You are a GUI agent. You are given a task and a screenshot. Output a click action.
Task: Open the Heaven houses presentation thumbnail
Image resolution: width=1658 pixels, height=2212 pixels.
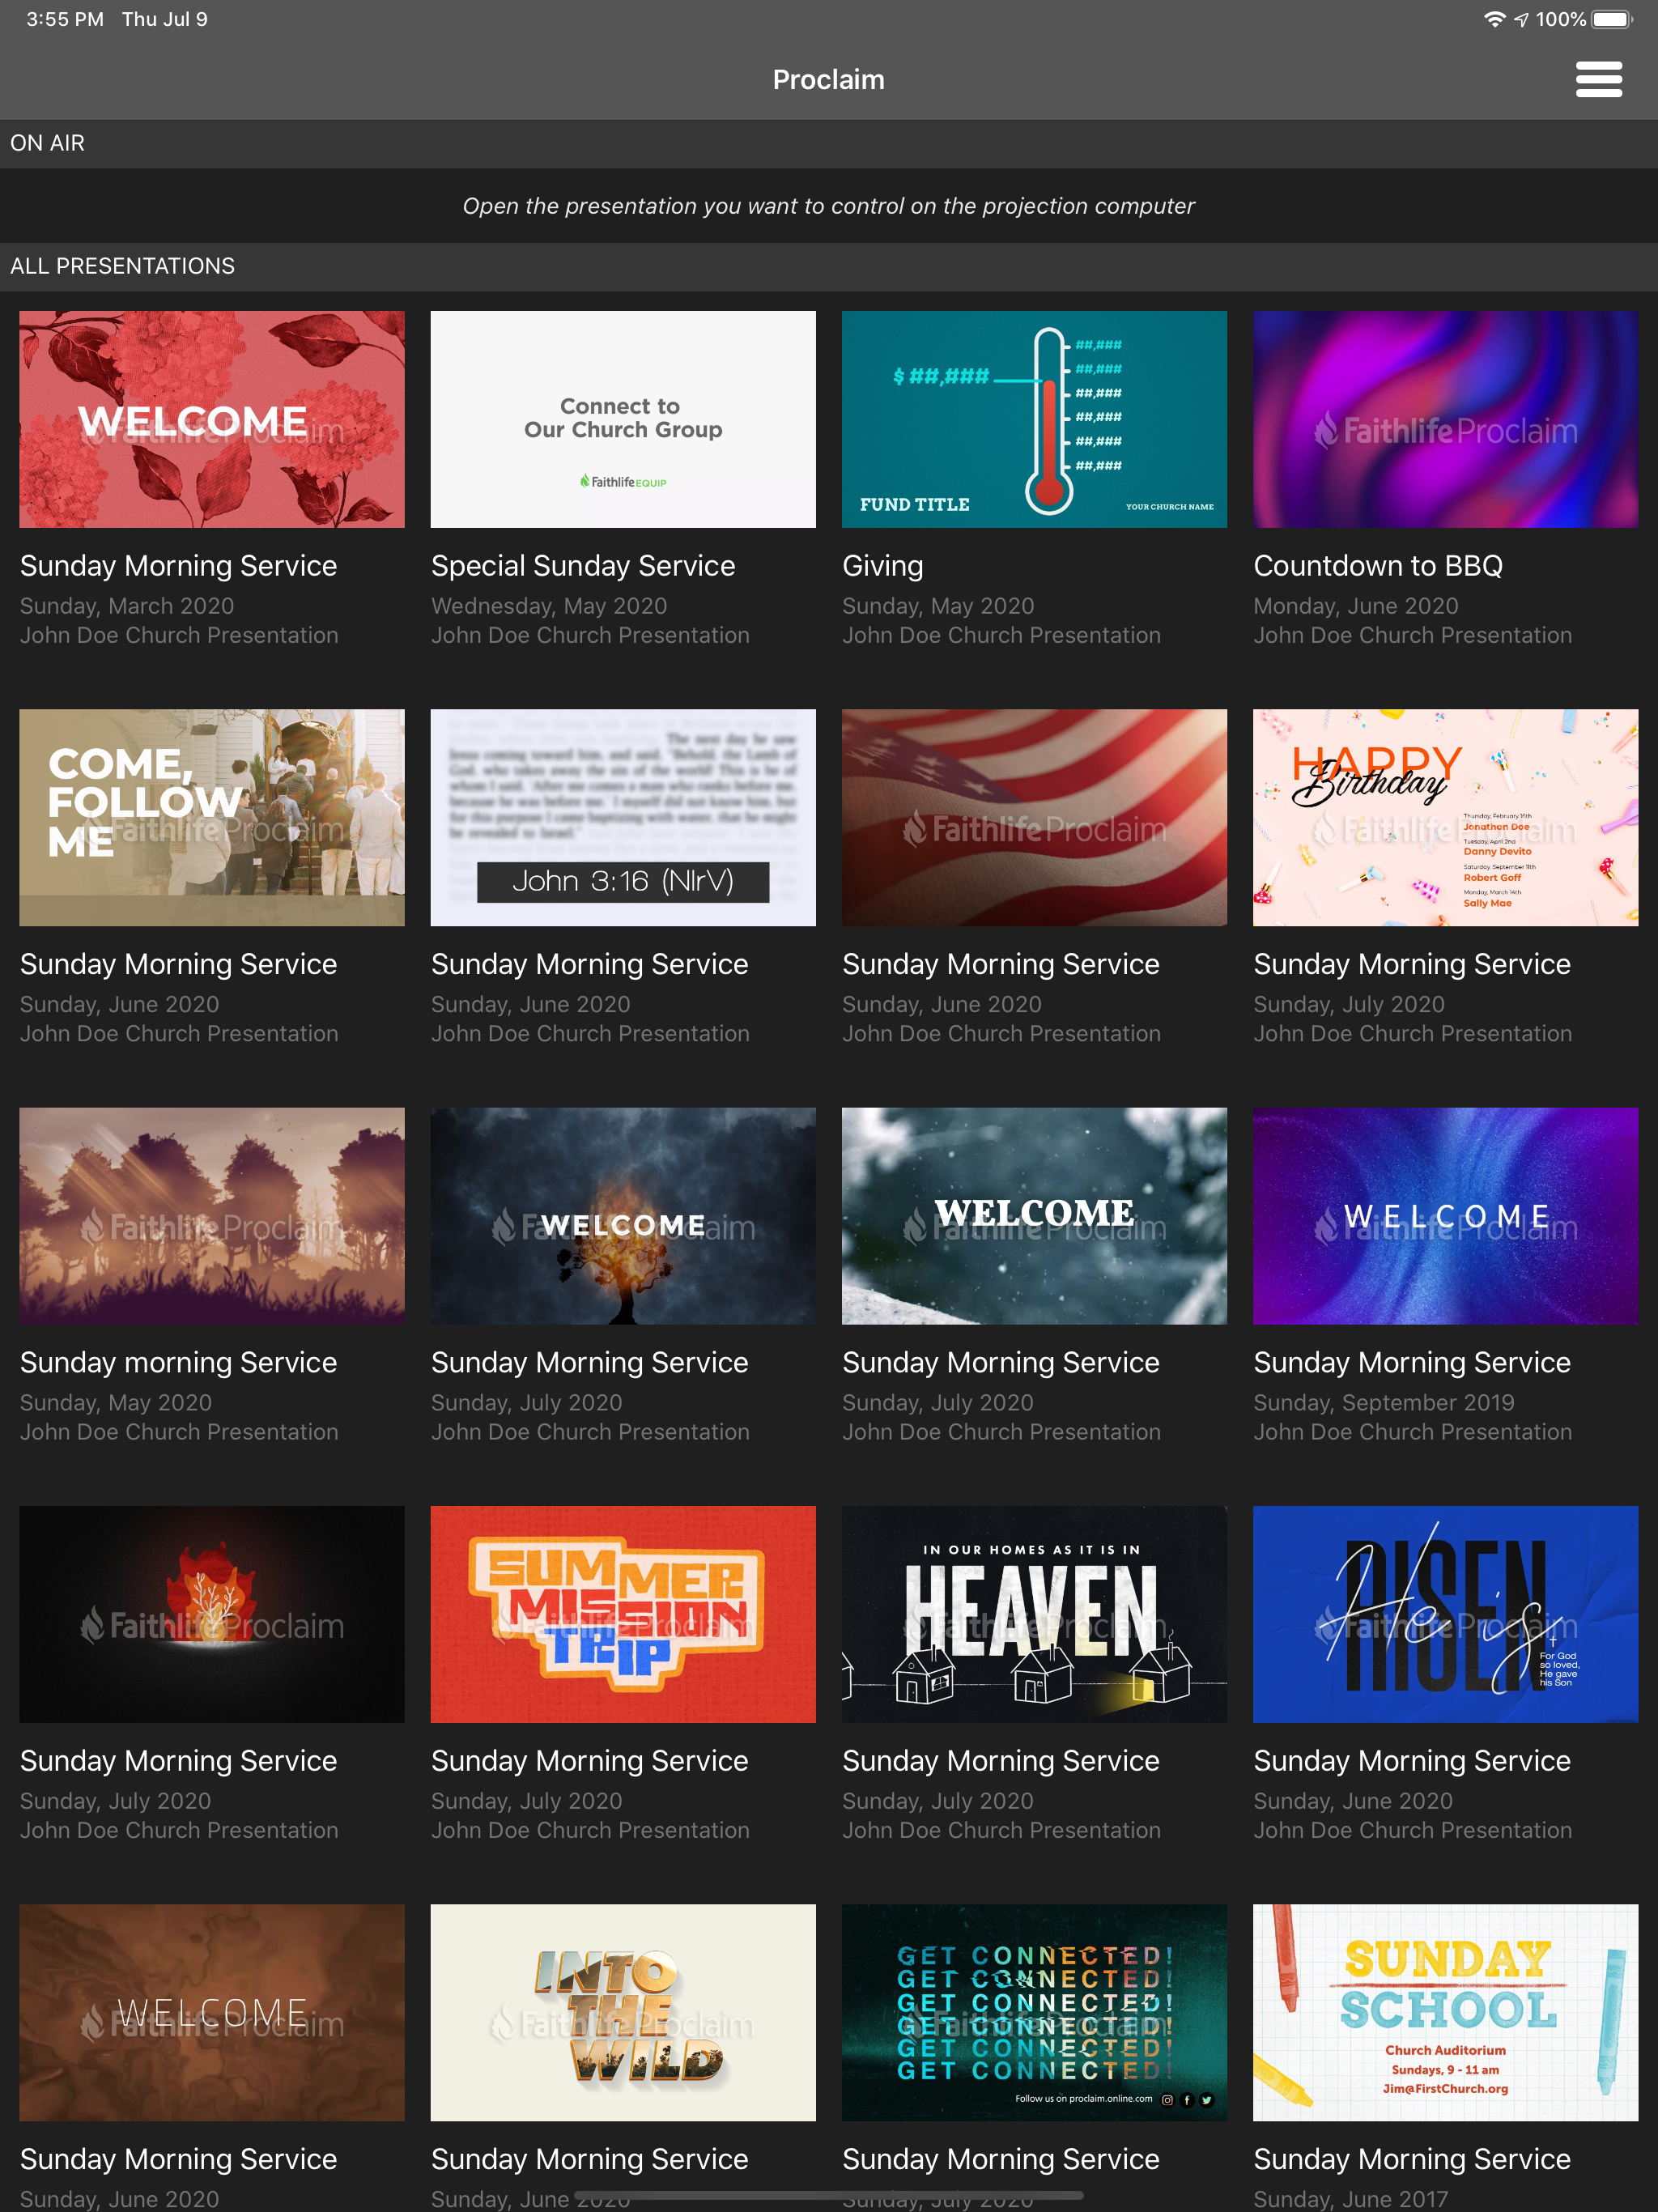(1034, 1614)
